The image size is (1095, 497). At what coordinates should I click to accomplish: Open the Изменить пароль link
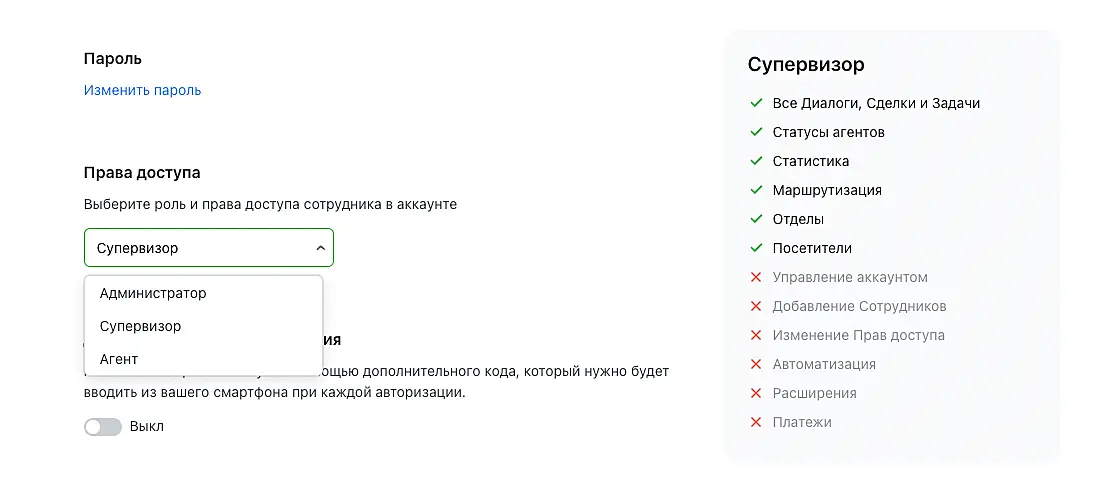[x=142, y=90]
